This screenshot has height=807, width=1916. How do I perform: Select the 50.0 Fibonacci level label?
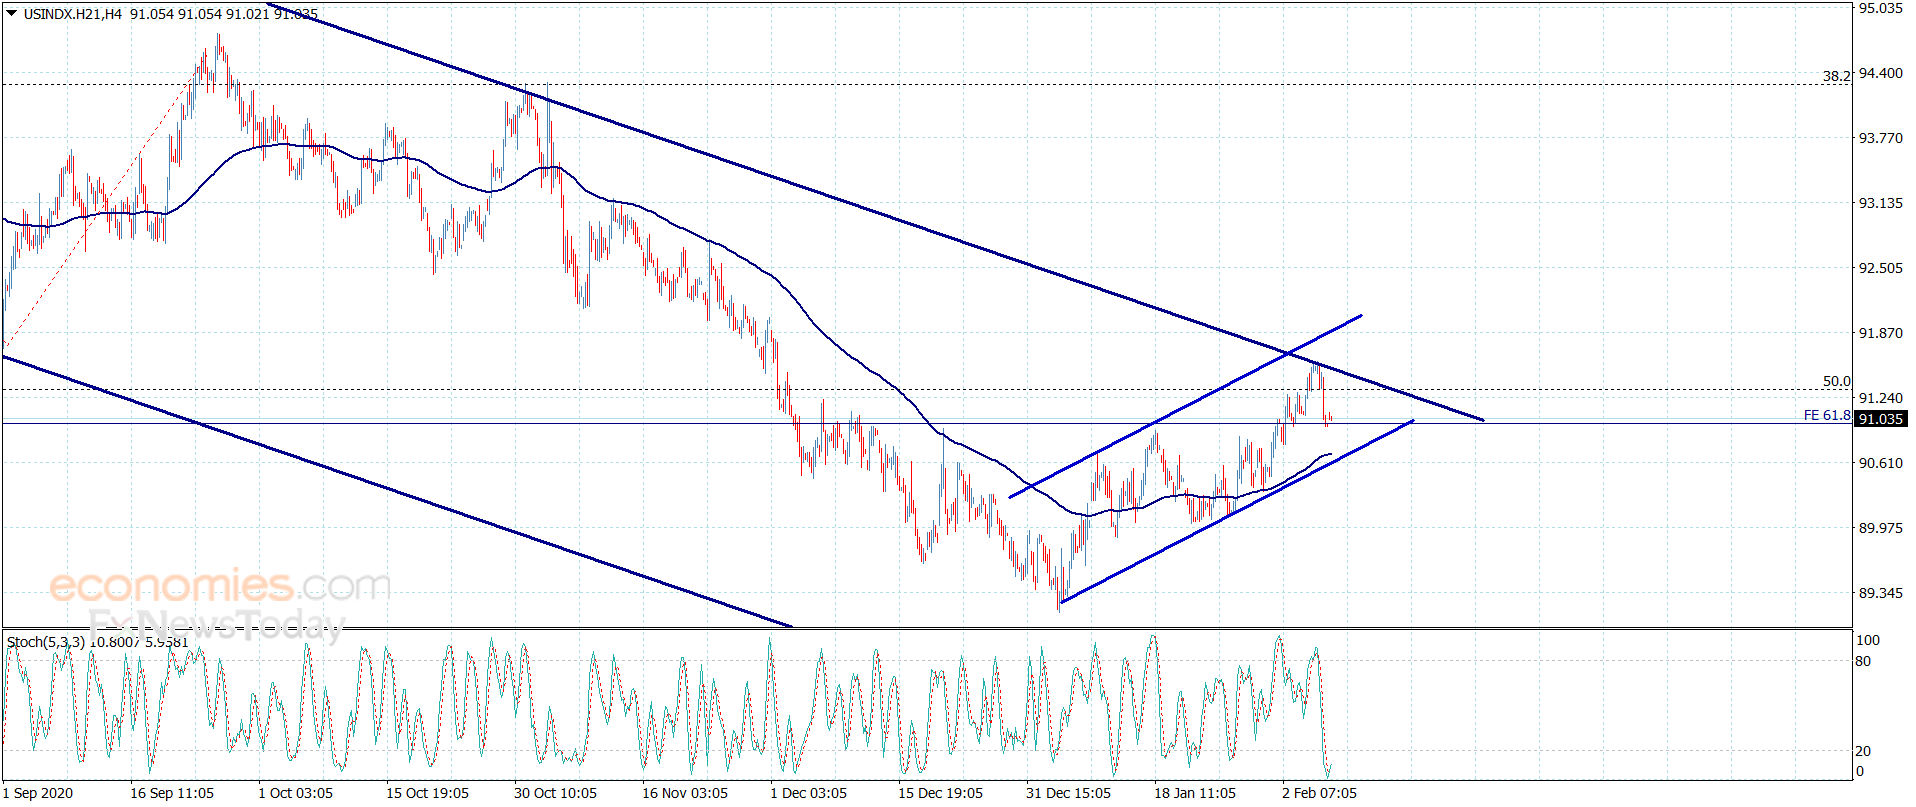point(1837,381)
